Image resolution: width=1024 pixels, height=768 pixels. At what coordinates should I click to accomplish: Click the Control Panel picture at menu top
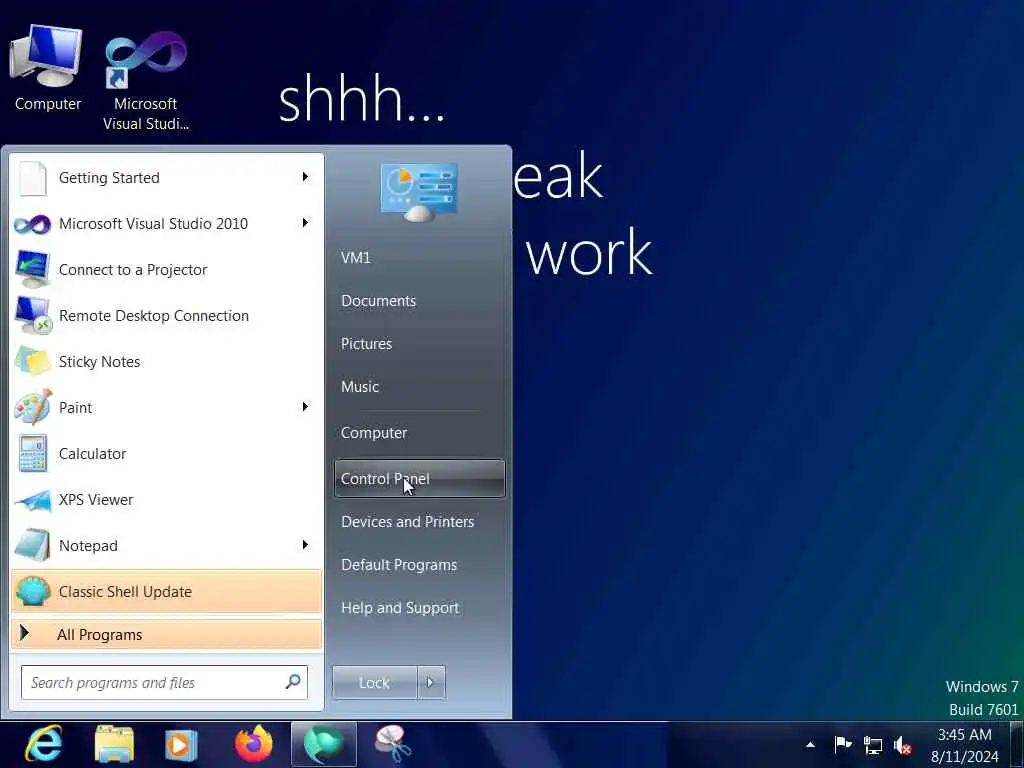coord(419,192)
